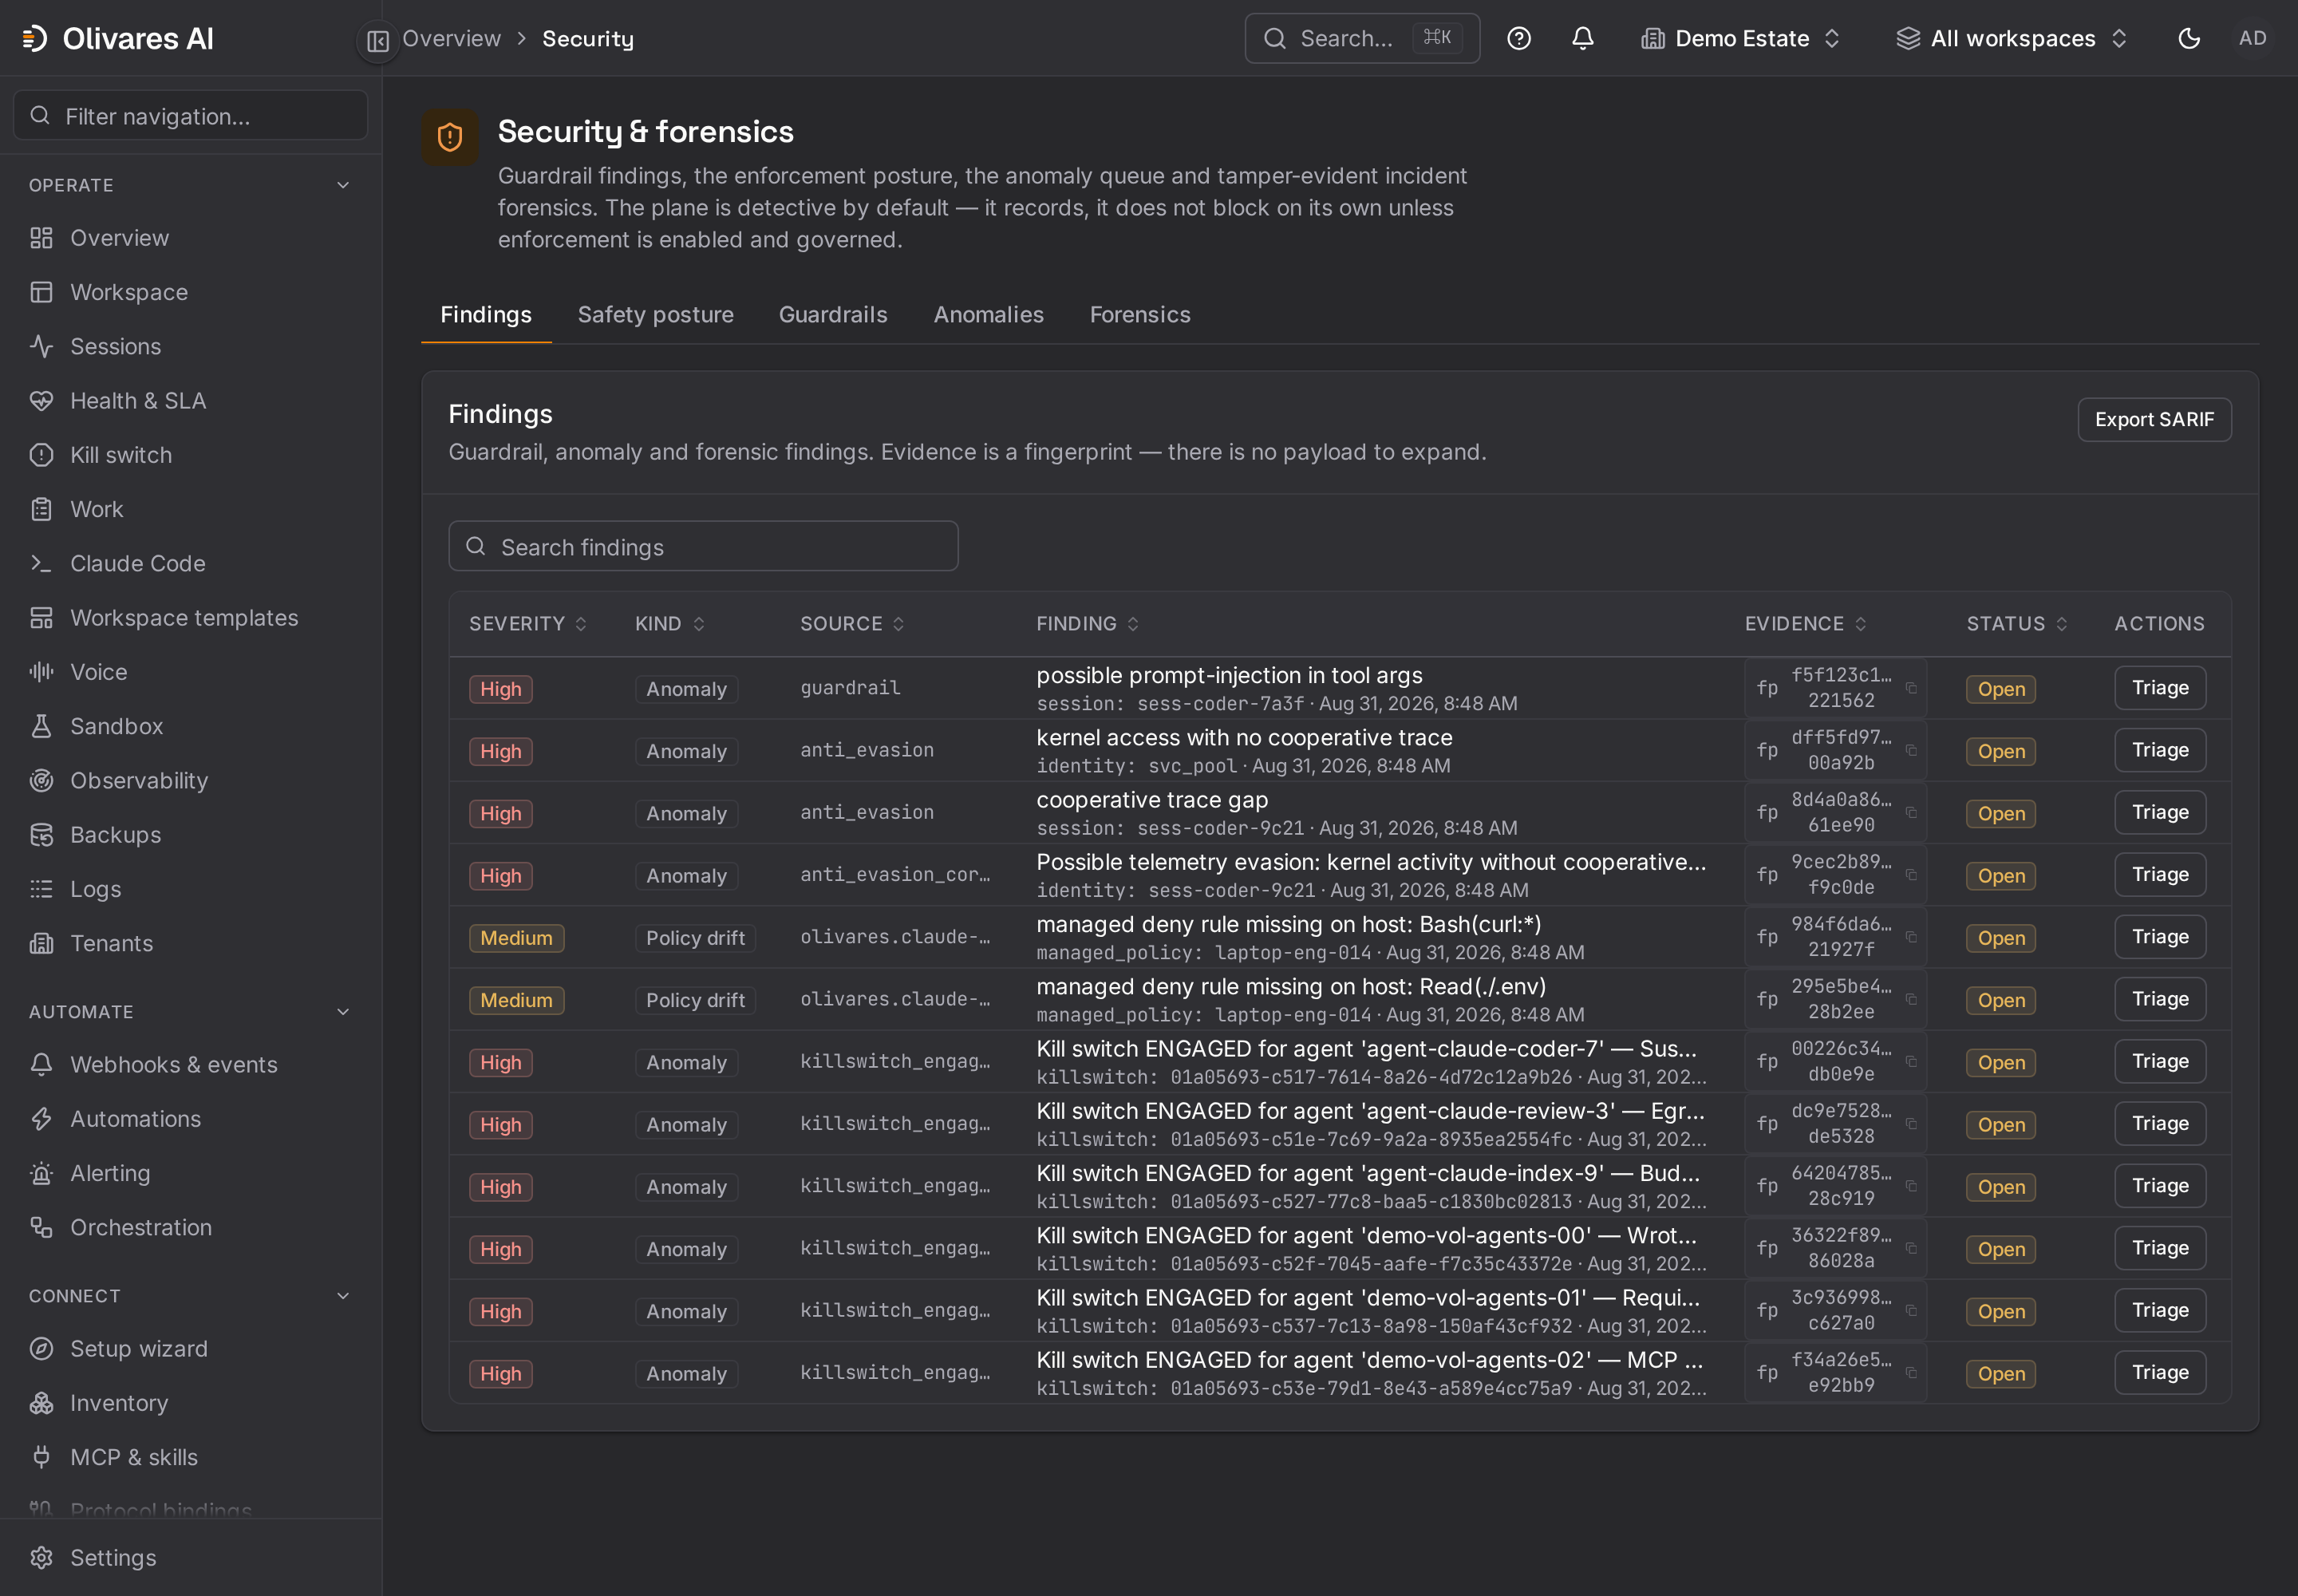Click Export SARIF button

tap(2154, 420)
